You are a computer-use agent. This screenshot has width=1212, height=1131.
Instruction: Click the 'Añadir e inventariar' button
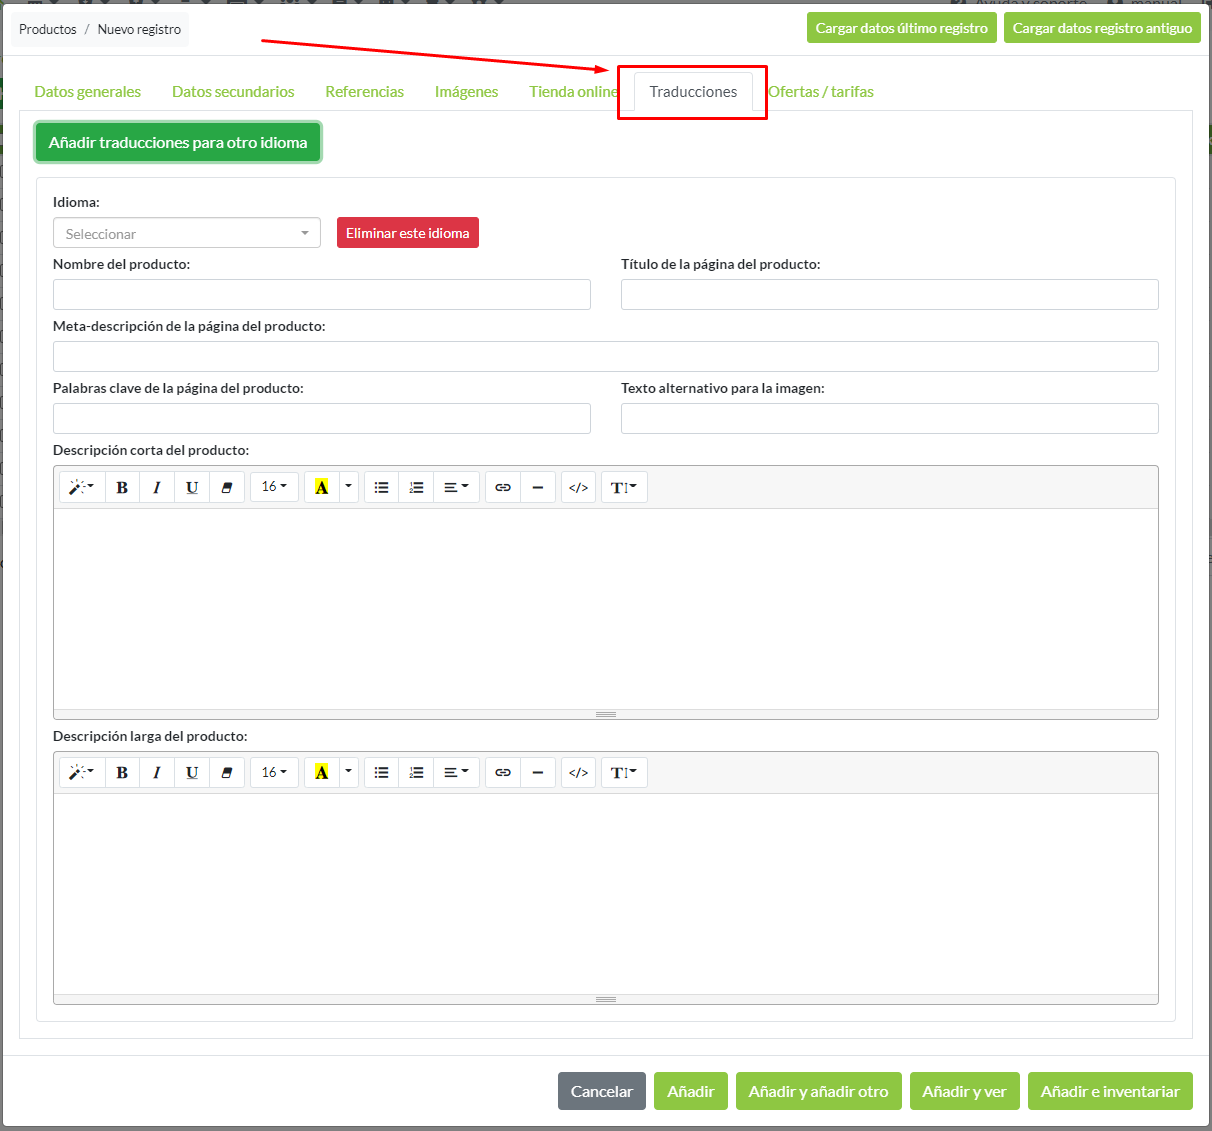pyautogui.click(x=1110, y=1091)
